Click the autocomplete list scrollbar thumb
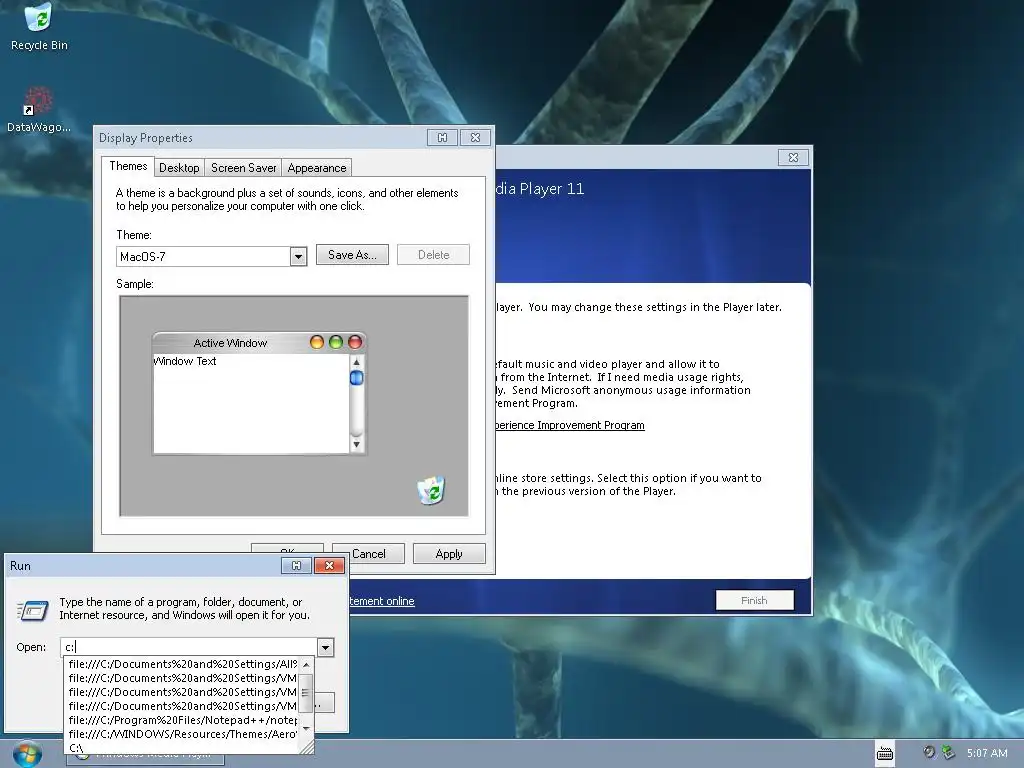This screenshot has height=768, width=1024. click(x=306, y=694)
